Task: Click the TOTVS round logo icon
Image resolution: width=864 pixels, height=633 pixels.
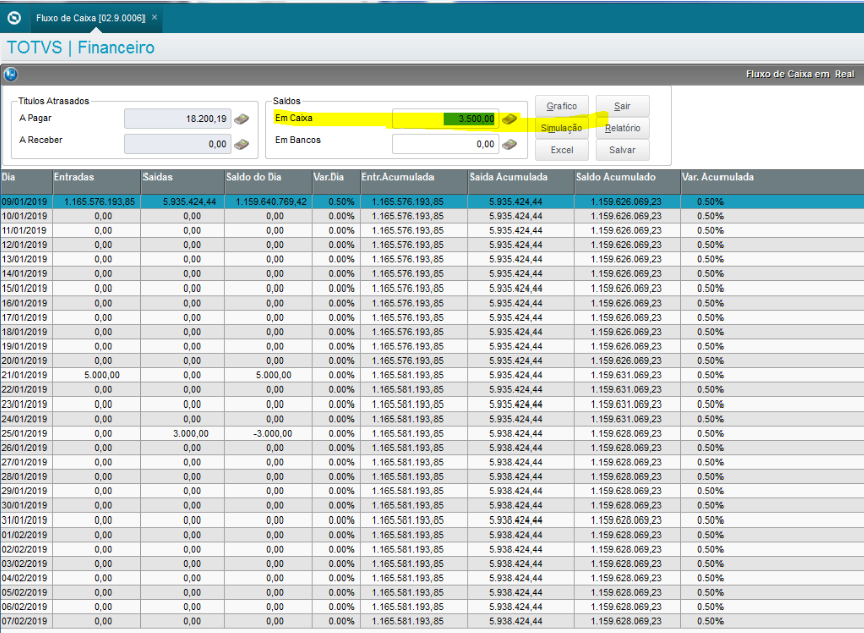Action: click(14, 18)
